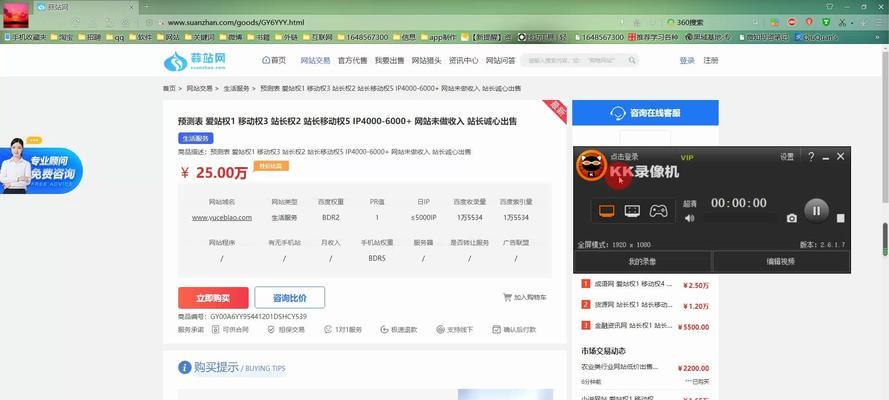Screen dimensions: 889x400
Task: Change the 超清 quality setting
Action: pyautogui.click(x=689, y=203)
